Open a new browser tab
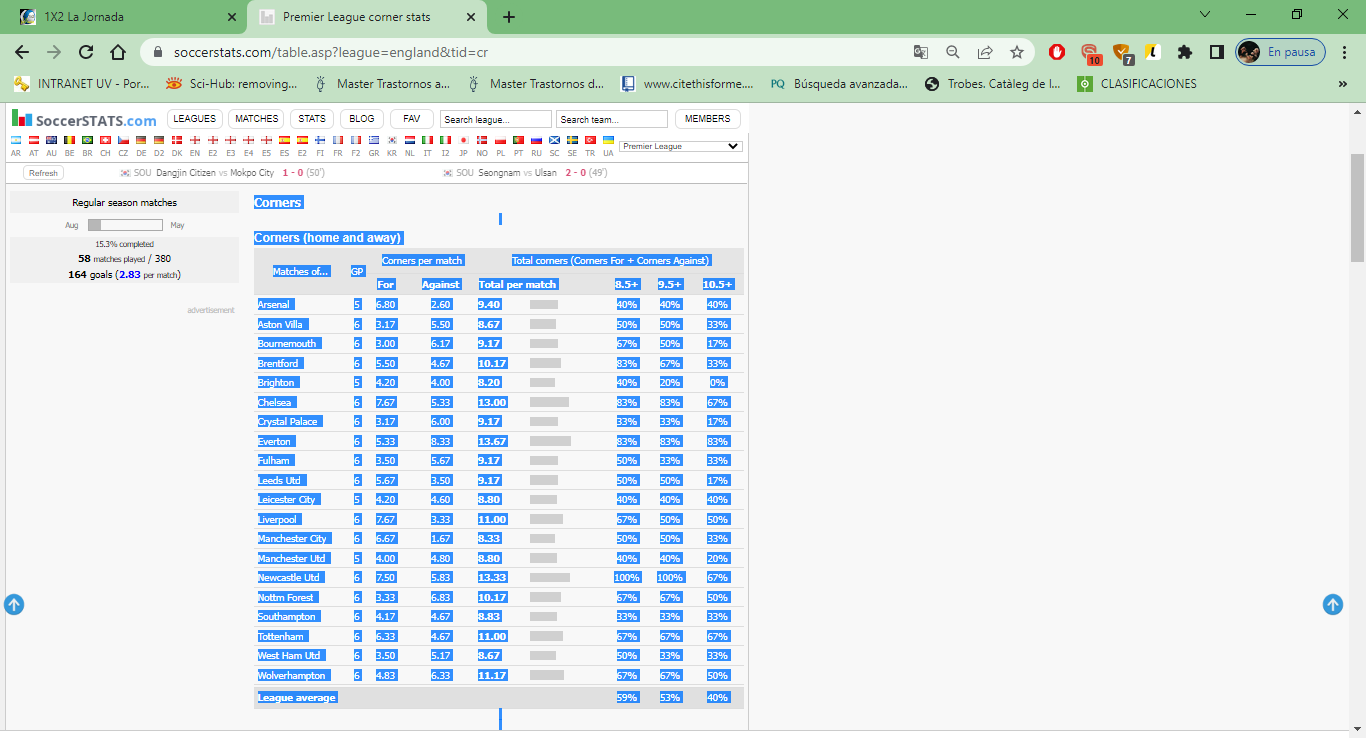The image size is (1366, 738). tap(509, 17)
